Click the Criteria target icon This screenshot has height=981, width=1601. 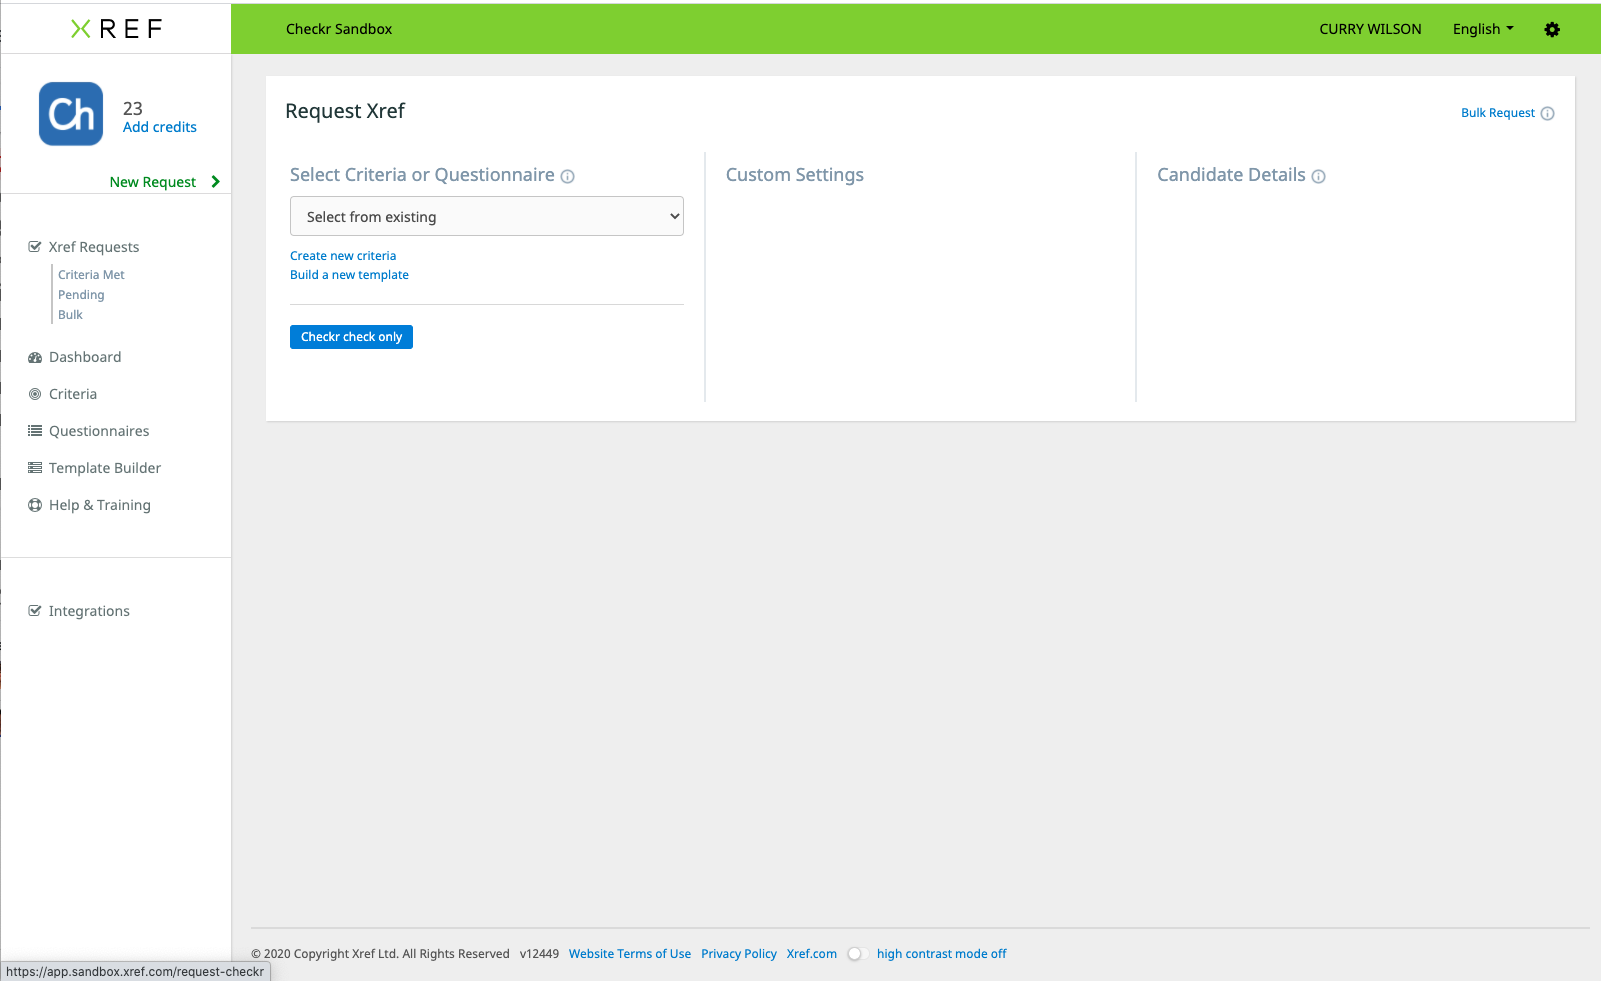(35, 394)
